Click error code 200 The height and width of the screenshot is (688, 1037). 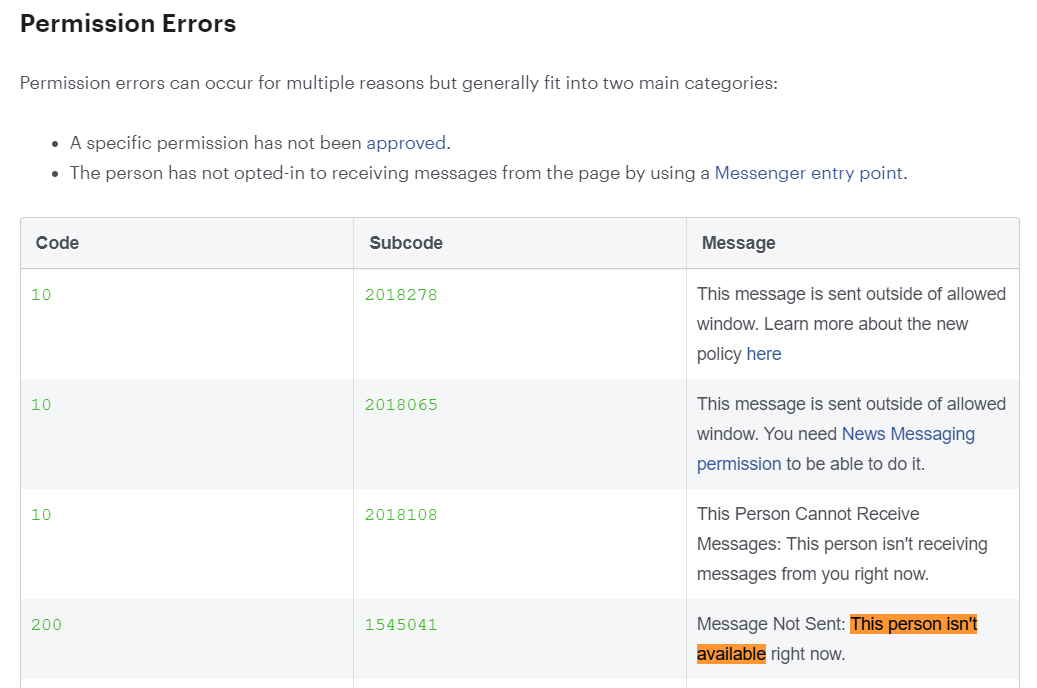(46, 624)
